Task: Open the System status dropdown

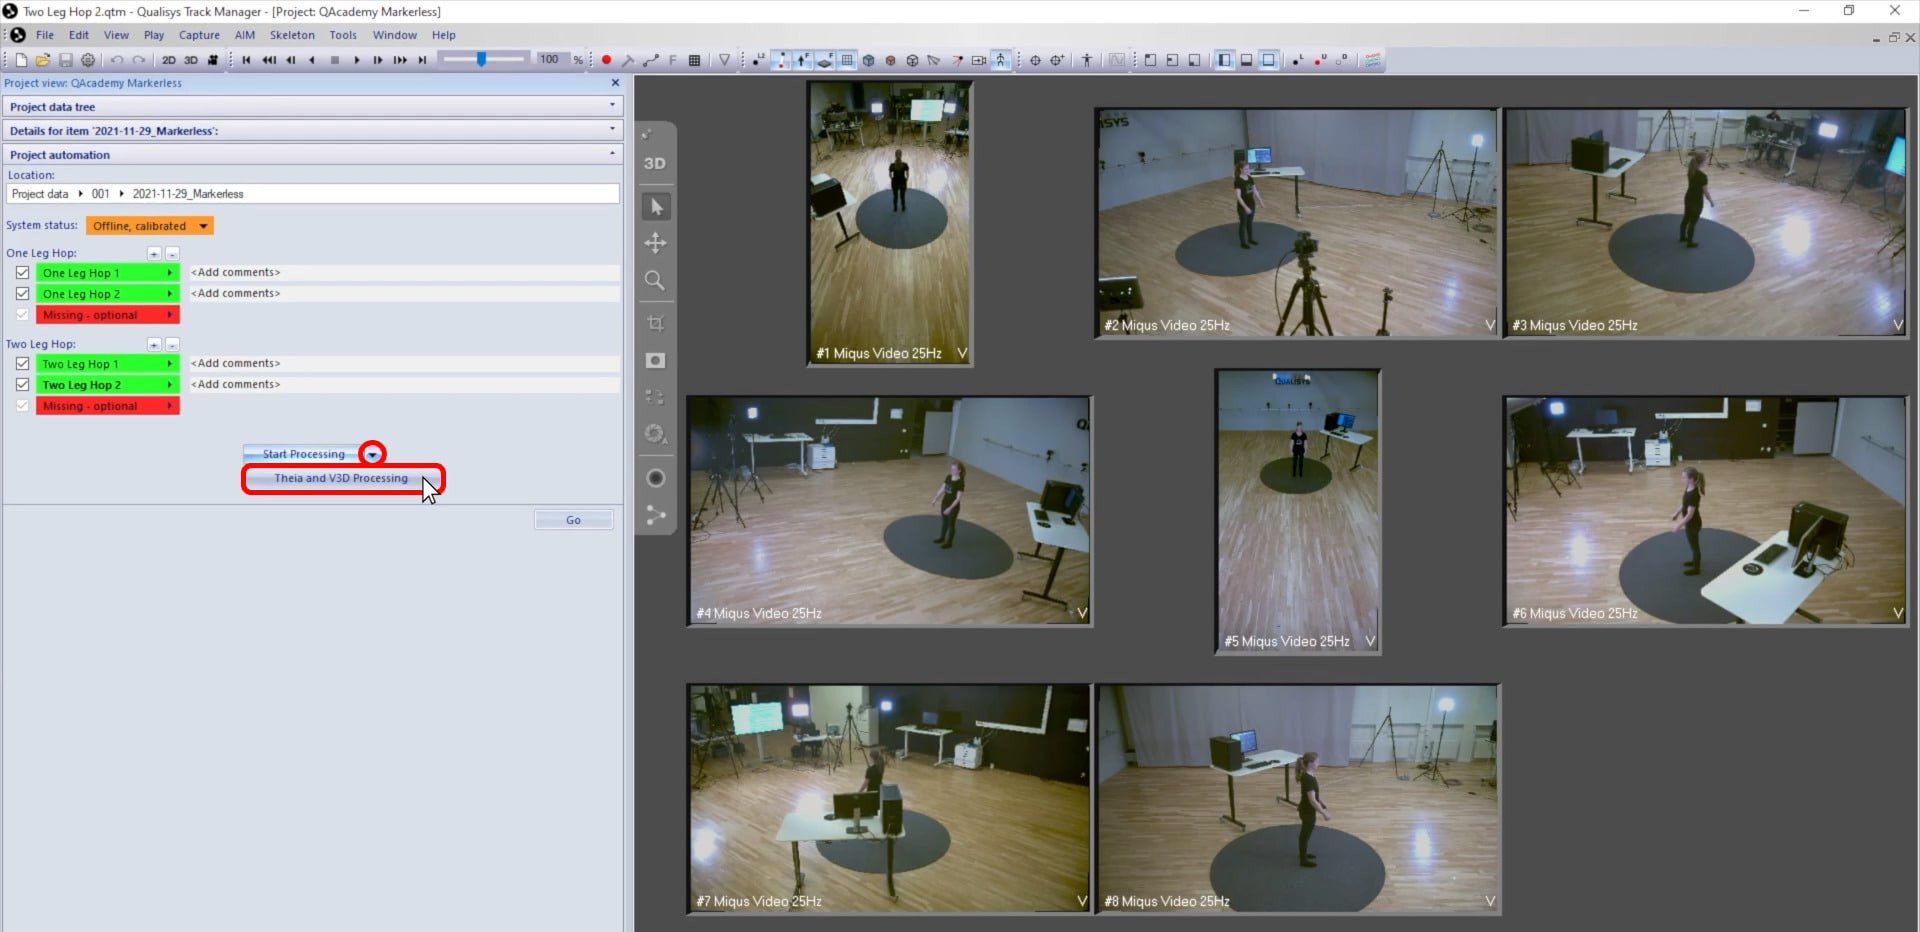Action: (203, 226)
